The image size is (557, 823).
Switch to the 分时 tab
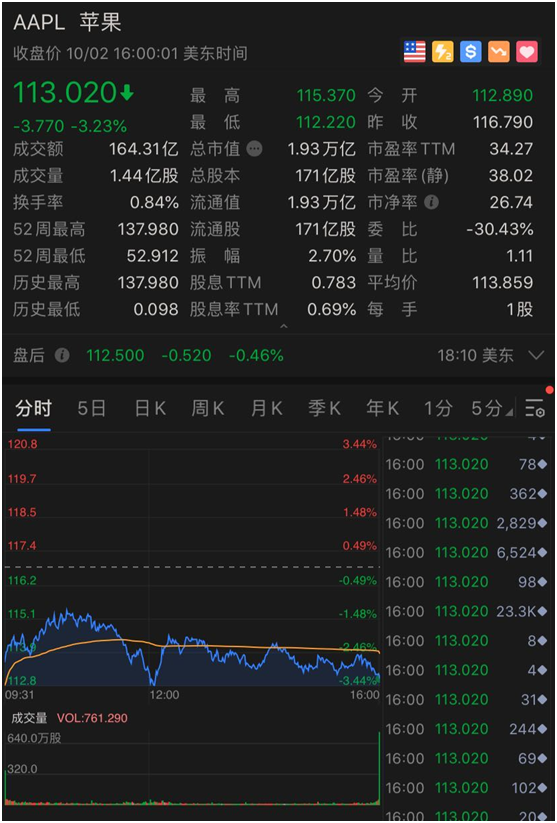click(x=33, y=408)
